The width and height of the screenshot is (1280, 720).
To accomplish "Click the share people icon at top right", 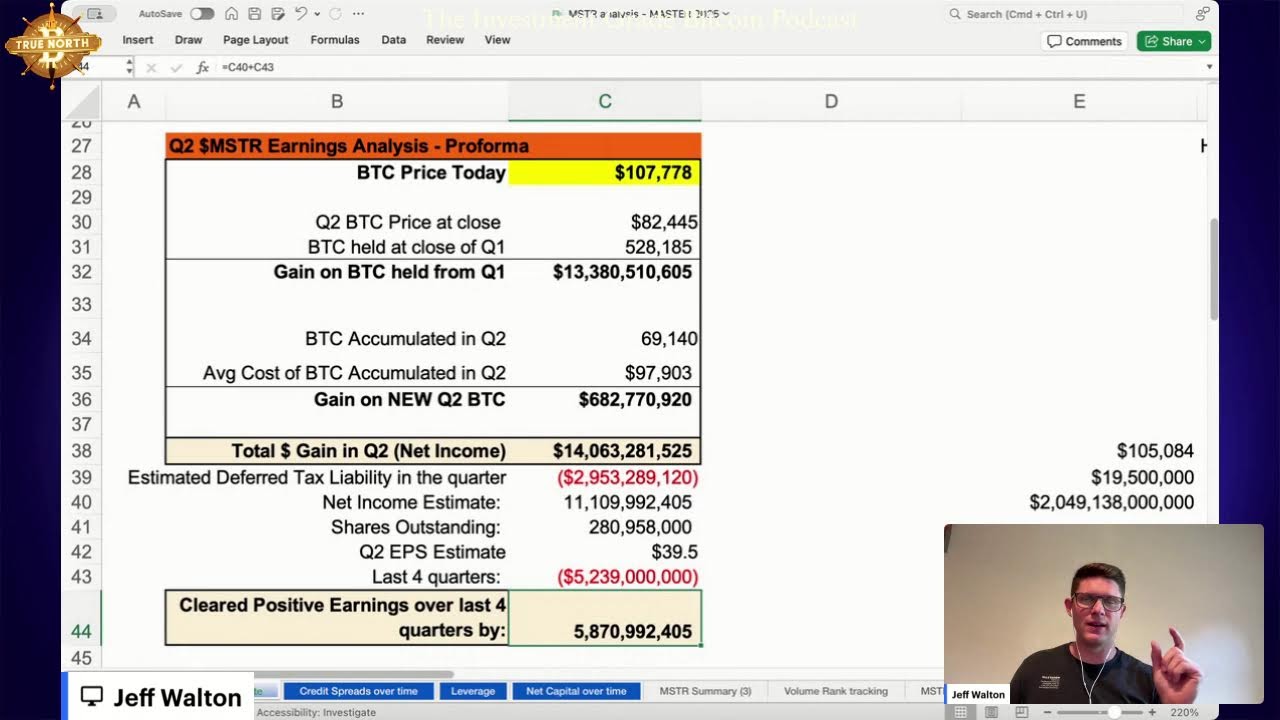I will [x=1203, y=14].
